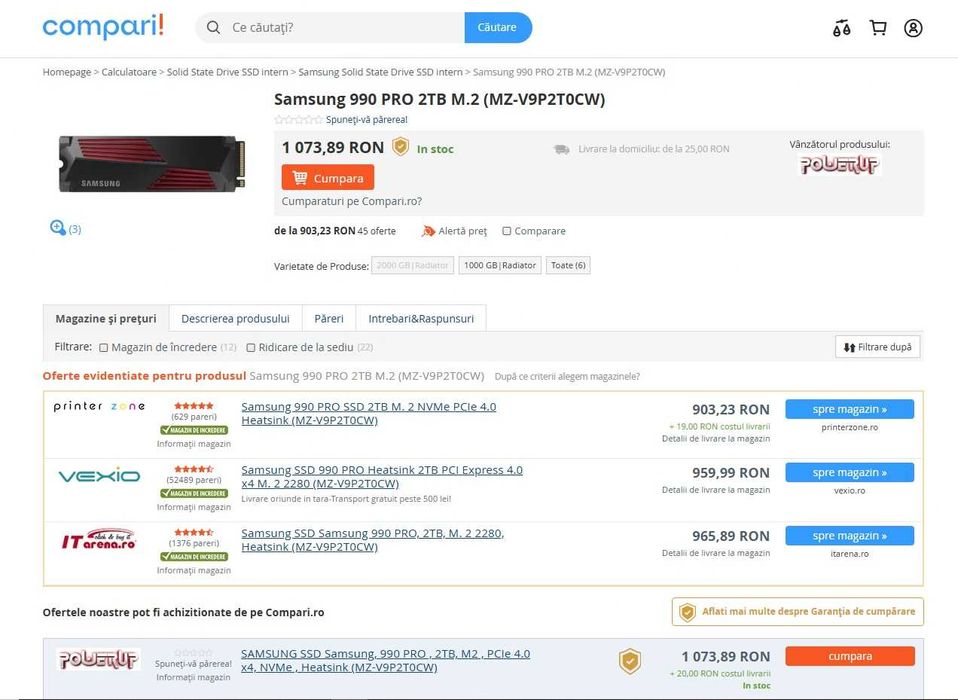Enable Magazin de încredere filter
The width and height of the screenshot is (958, 700).
pos(104,348)
